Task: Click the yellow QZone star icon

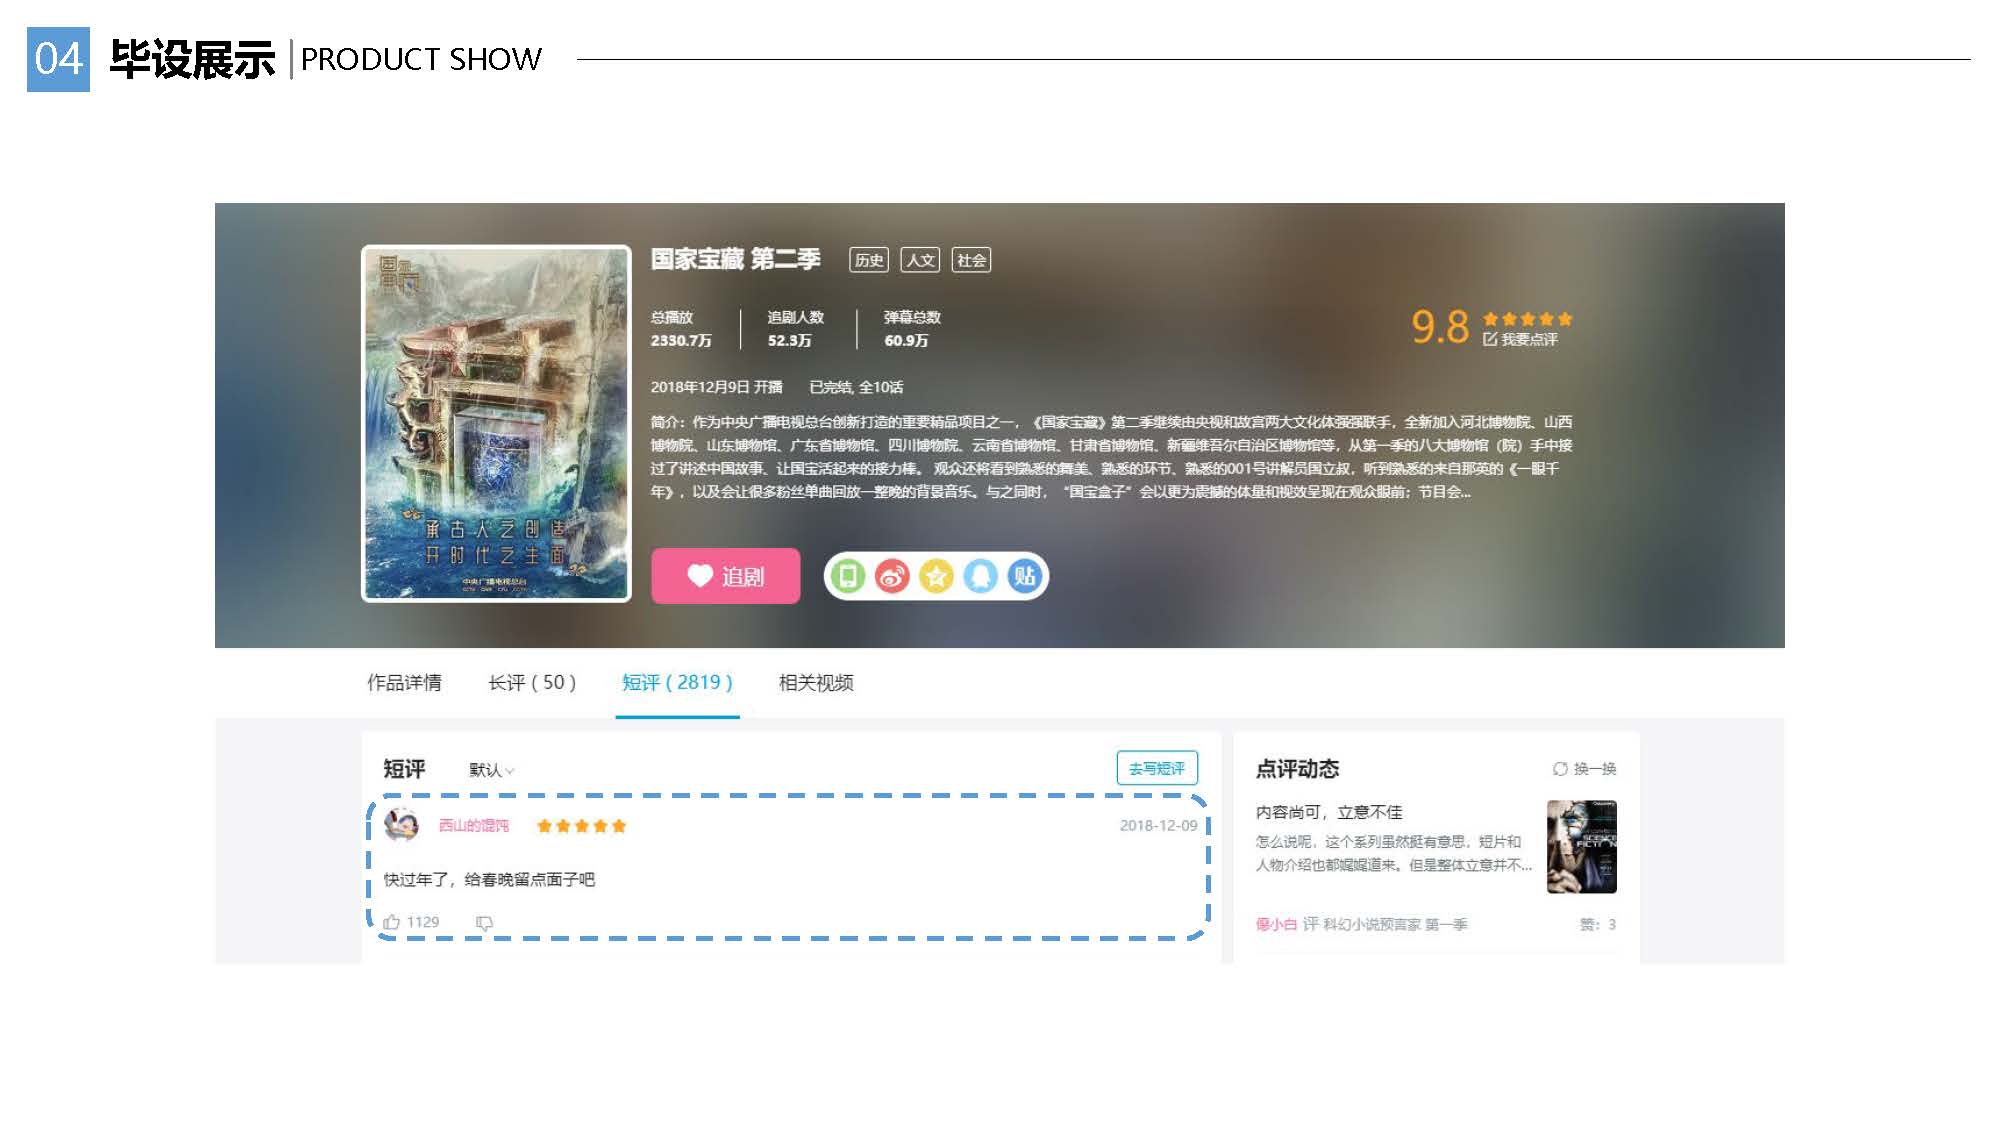Action: pyautogui.click(x=936, y=576)
